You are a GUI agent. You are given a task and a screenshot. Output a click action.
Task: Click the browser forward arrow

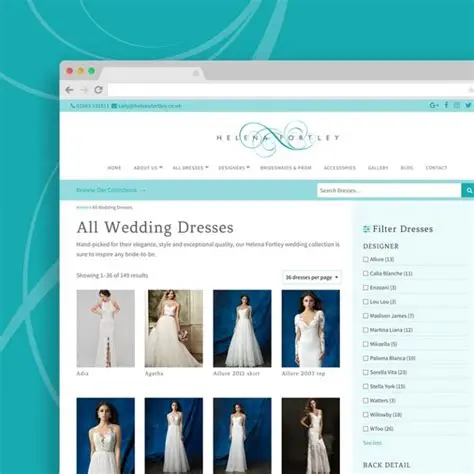(84, 90)
